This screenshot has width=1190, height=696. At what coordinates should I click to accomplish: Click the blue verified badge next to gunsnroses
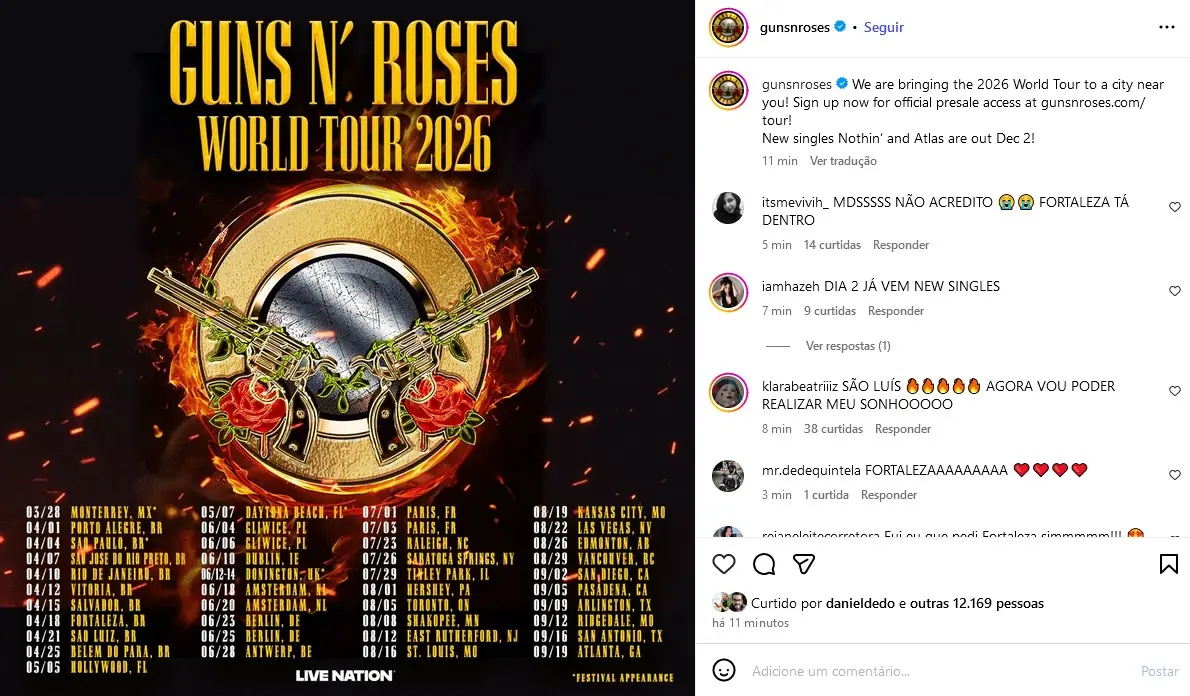[839, 27]
